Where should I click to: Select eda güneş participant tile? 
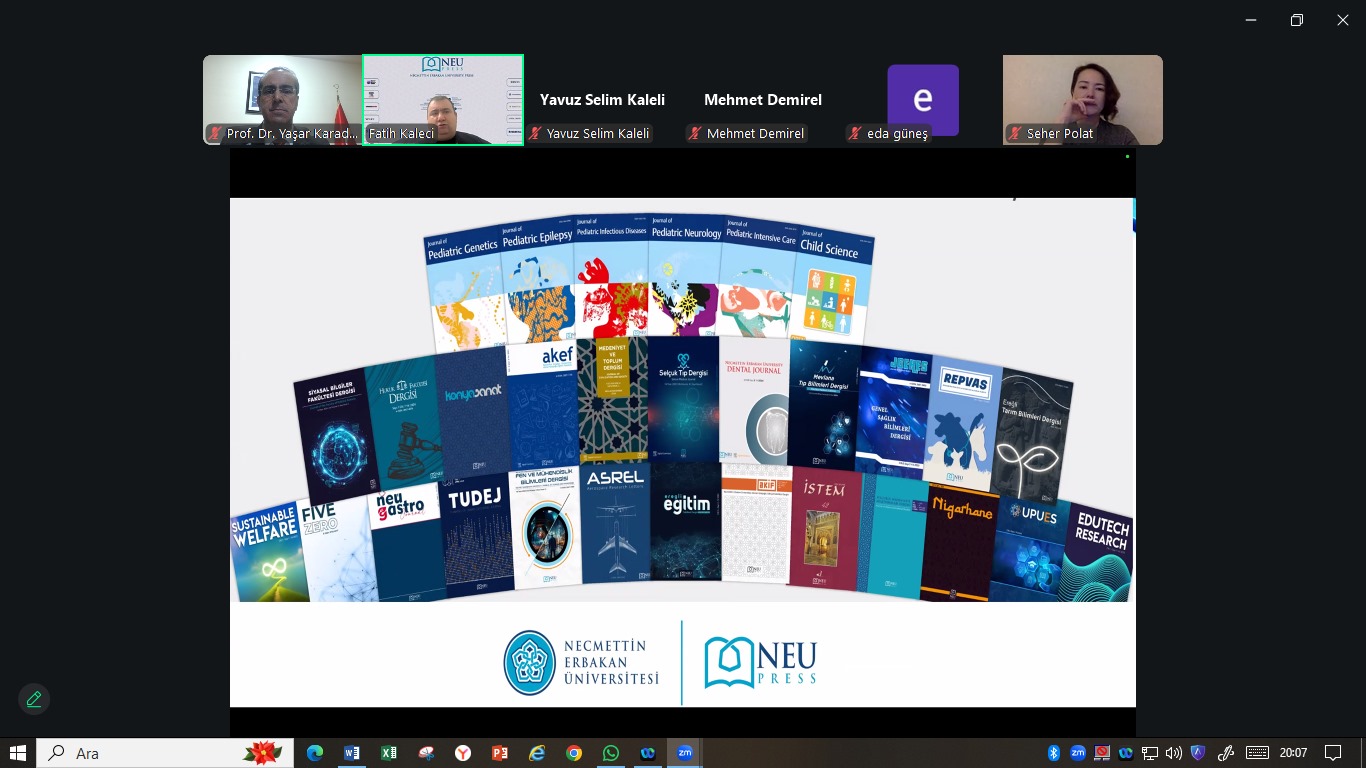[x=922, y=100]
